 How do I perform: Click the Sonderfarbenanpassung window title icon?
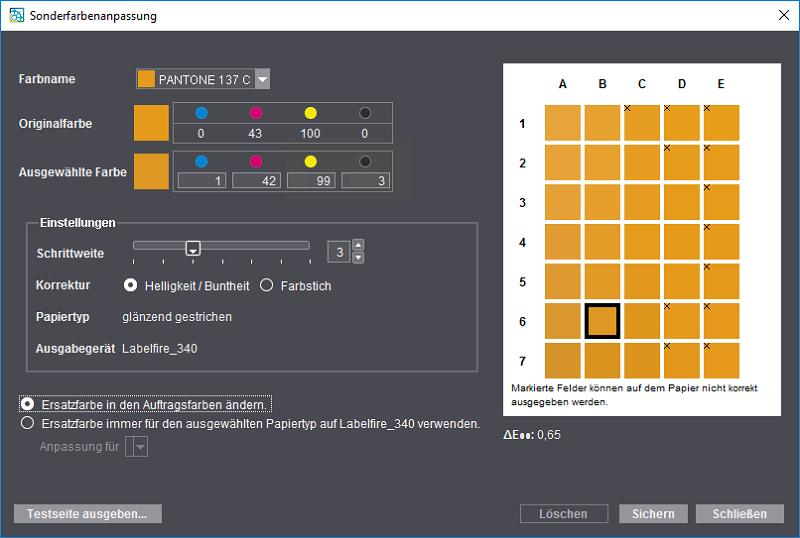tap(15, 16)
